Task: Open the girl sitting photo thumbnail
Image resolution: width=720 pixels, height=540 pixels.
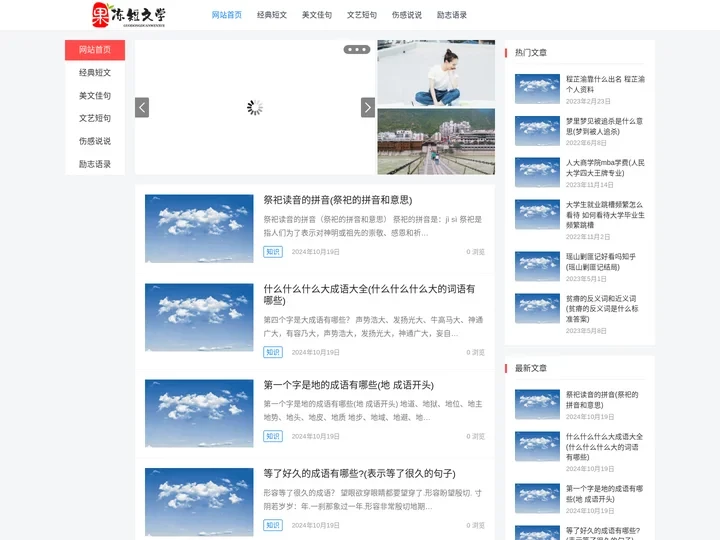Action: click(436, 73)
